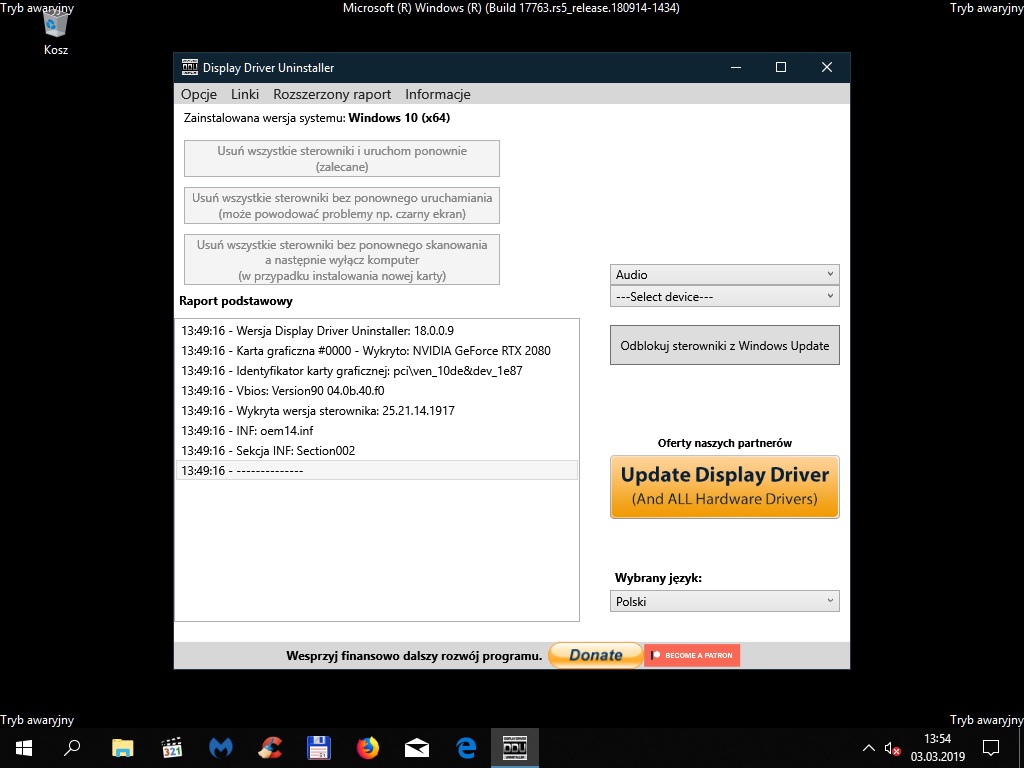Screen dimensions: 1024x768
Task: Open the Opcje menu
Action: (199, 94)
